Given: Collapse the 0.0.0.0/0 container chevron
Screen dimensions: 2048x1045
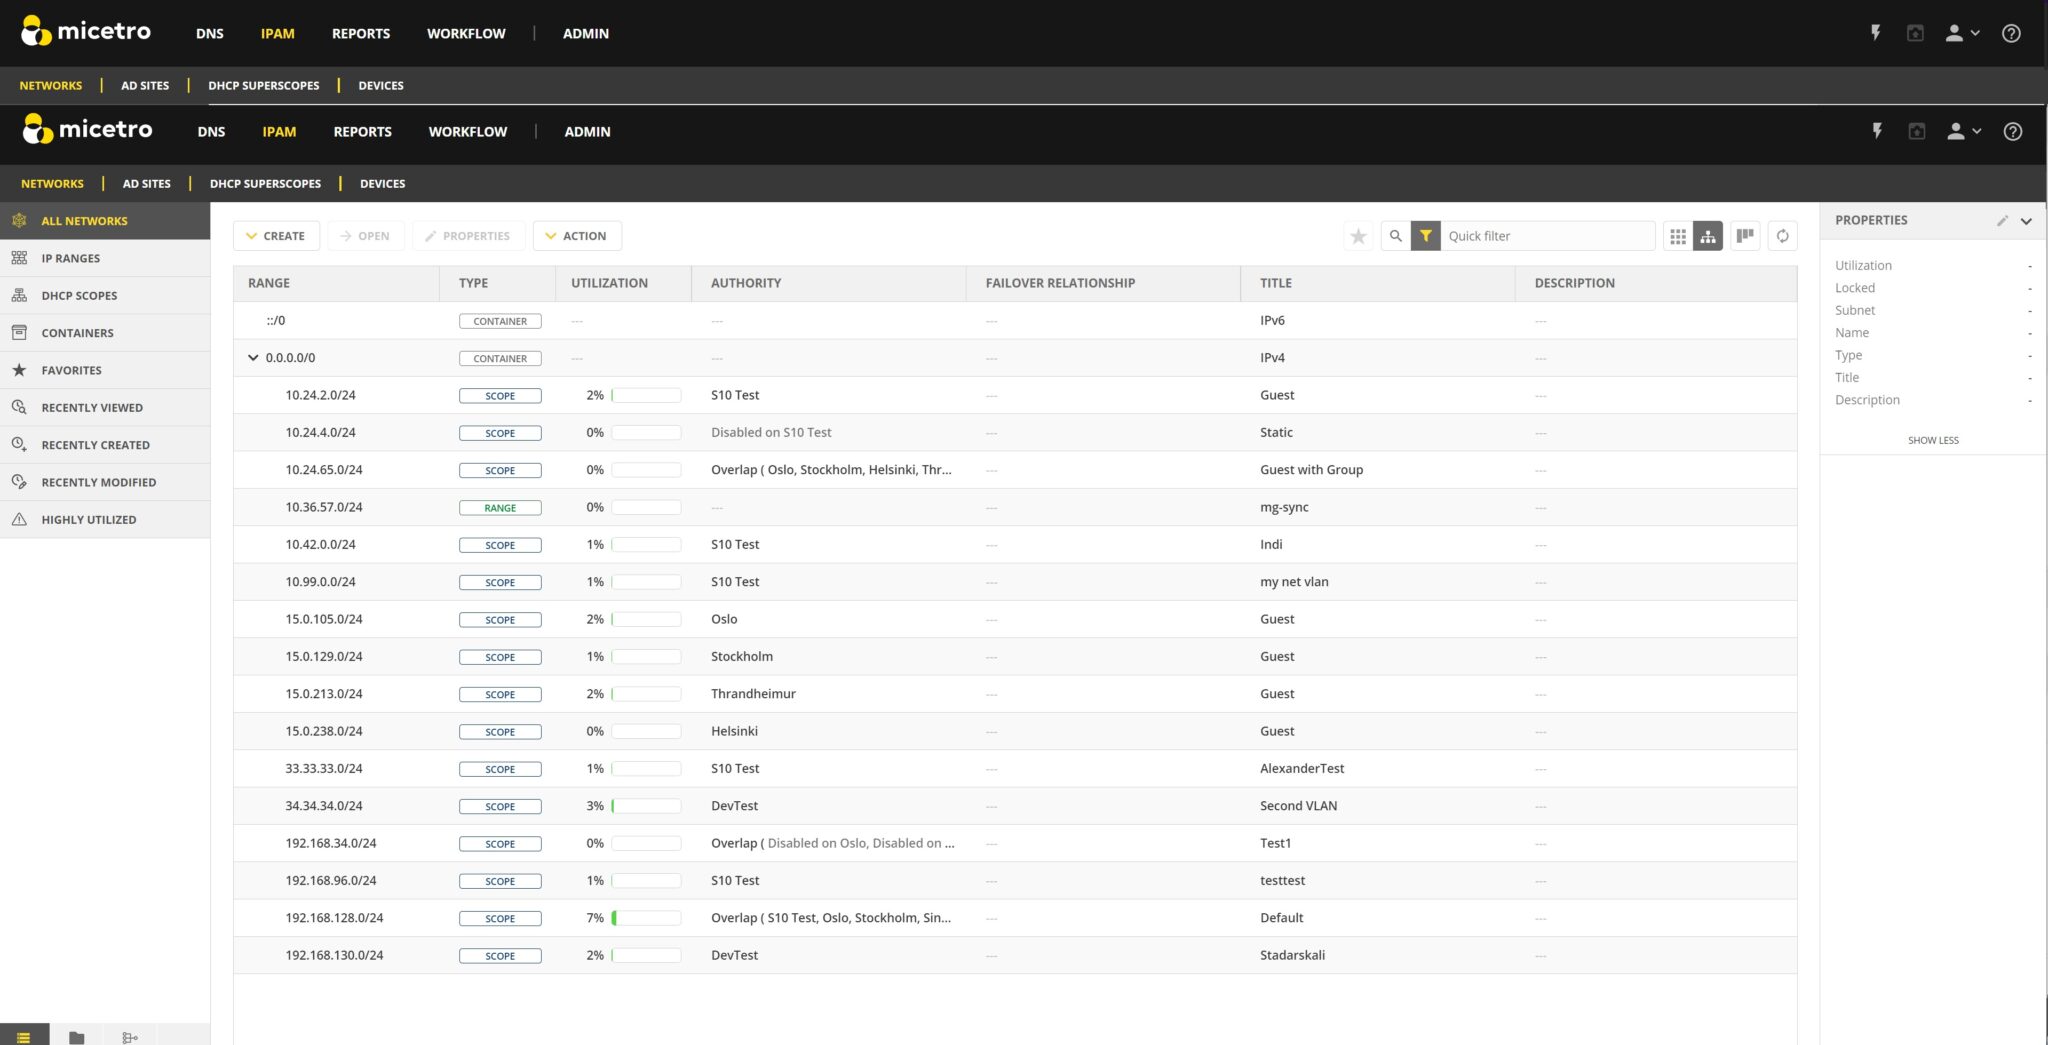Looking at the screenshot, I should click(252, 357).
